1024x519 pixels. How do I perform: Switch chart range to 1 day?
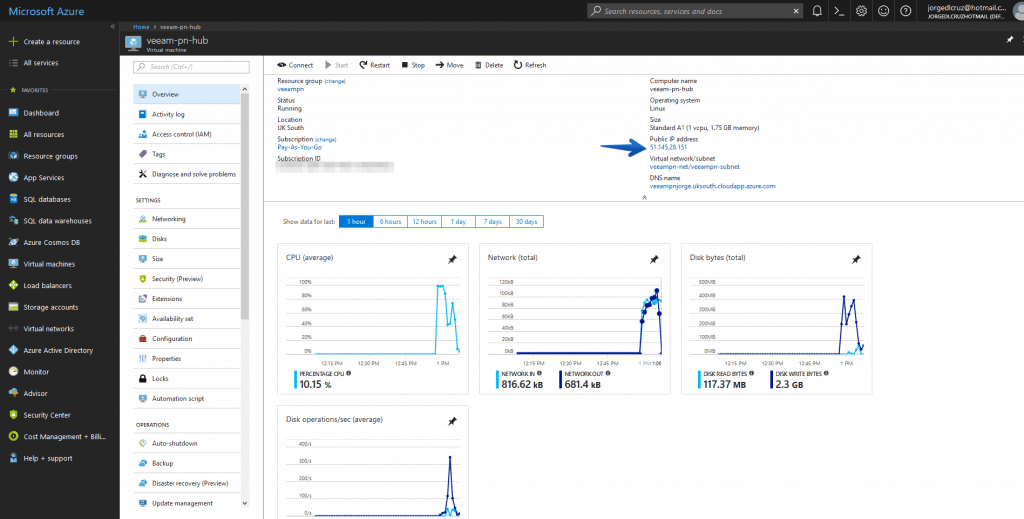pos(458,221)
